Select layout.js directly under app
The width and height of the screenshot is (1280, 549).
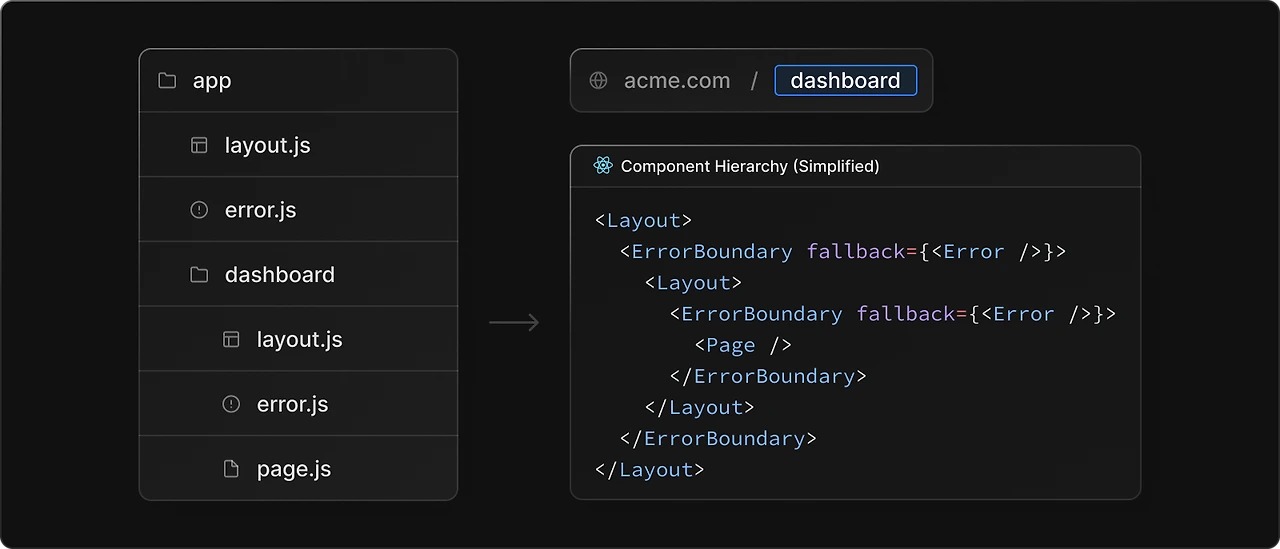point(268,145)
